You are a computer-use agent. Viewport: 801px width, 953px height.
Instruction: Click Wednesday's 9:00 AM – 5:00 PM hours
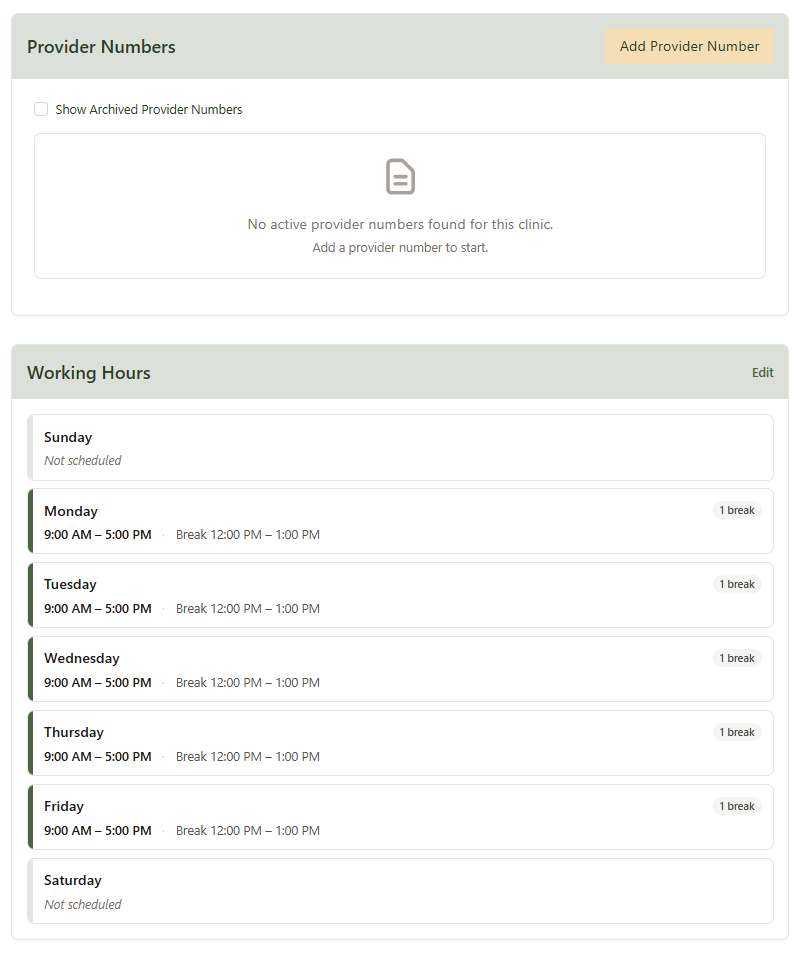(x=98, y=683)
